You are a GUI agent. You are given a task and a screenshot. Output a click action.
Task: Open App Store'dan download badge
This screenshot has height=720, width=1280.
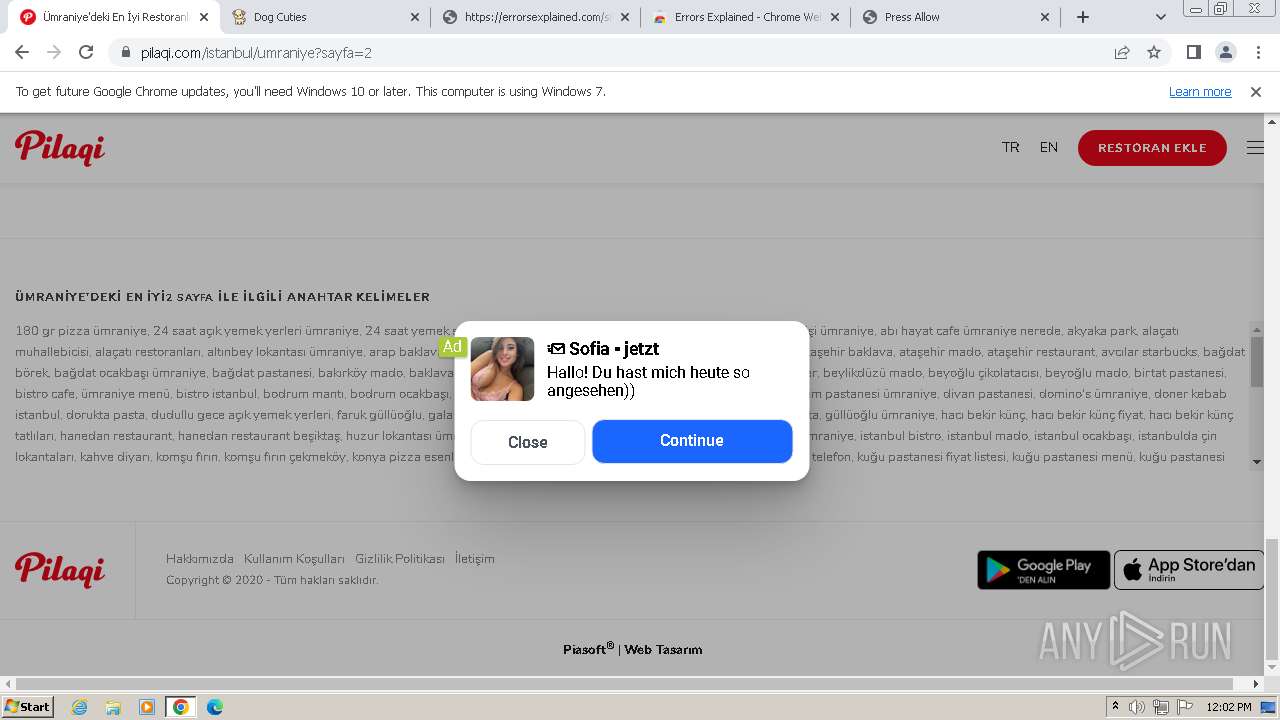pos(1189,570)
